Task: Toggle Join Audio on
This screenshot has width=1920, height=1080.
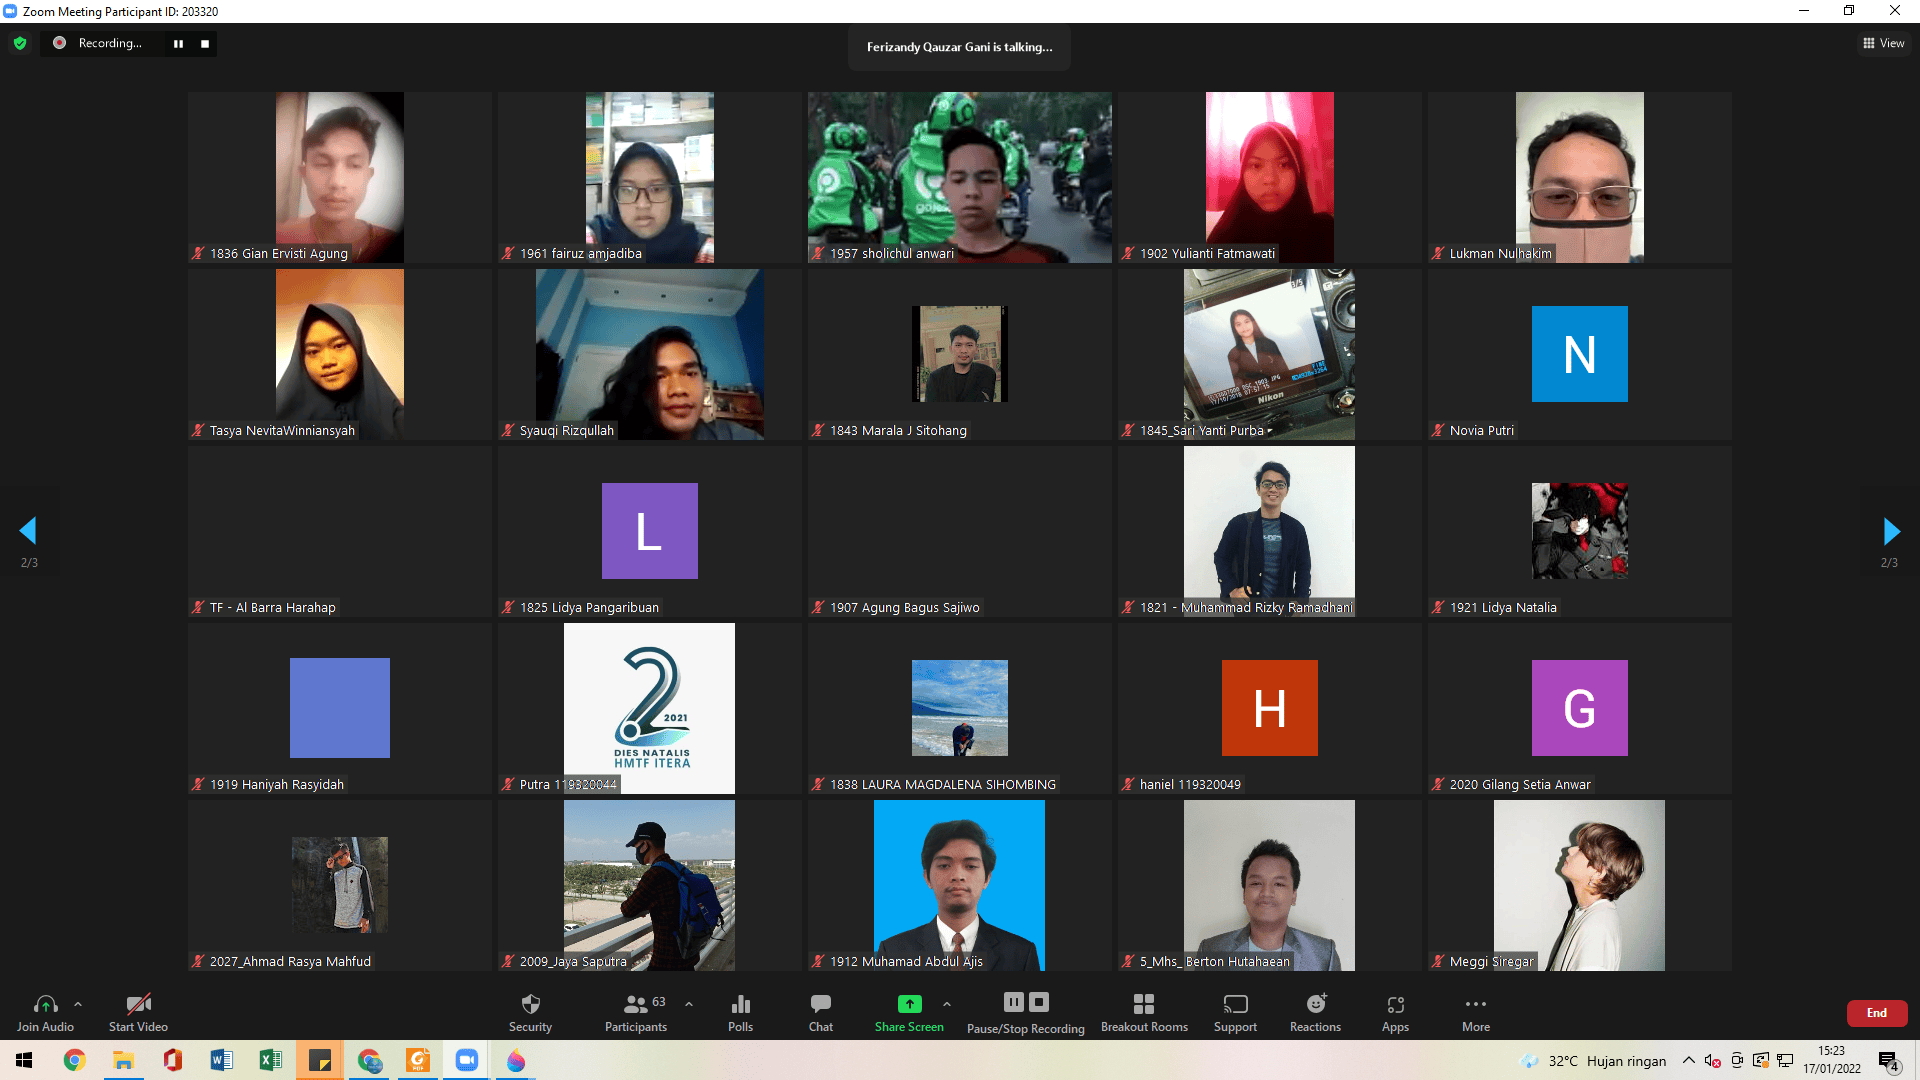Action: (x=45, y=1010)
